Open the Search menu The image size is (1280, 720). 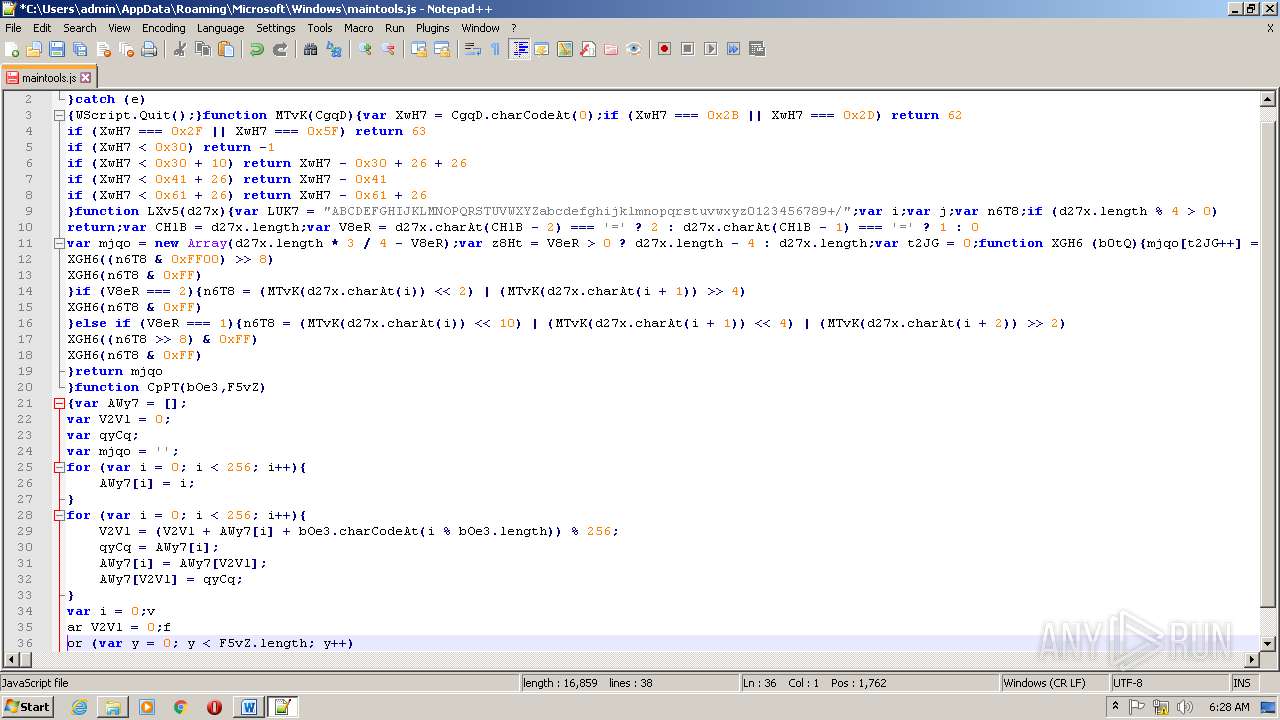click(80, 28)
